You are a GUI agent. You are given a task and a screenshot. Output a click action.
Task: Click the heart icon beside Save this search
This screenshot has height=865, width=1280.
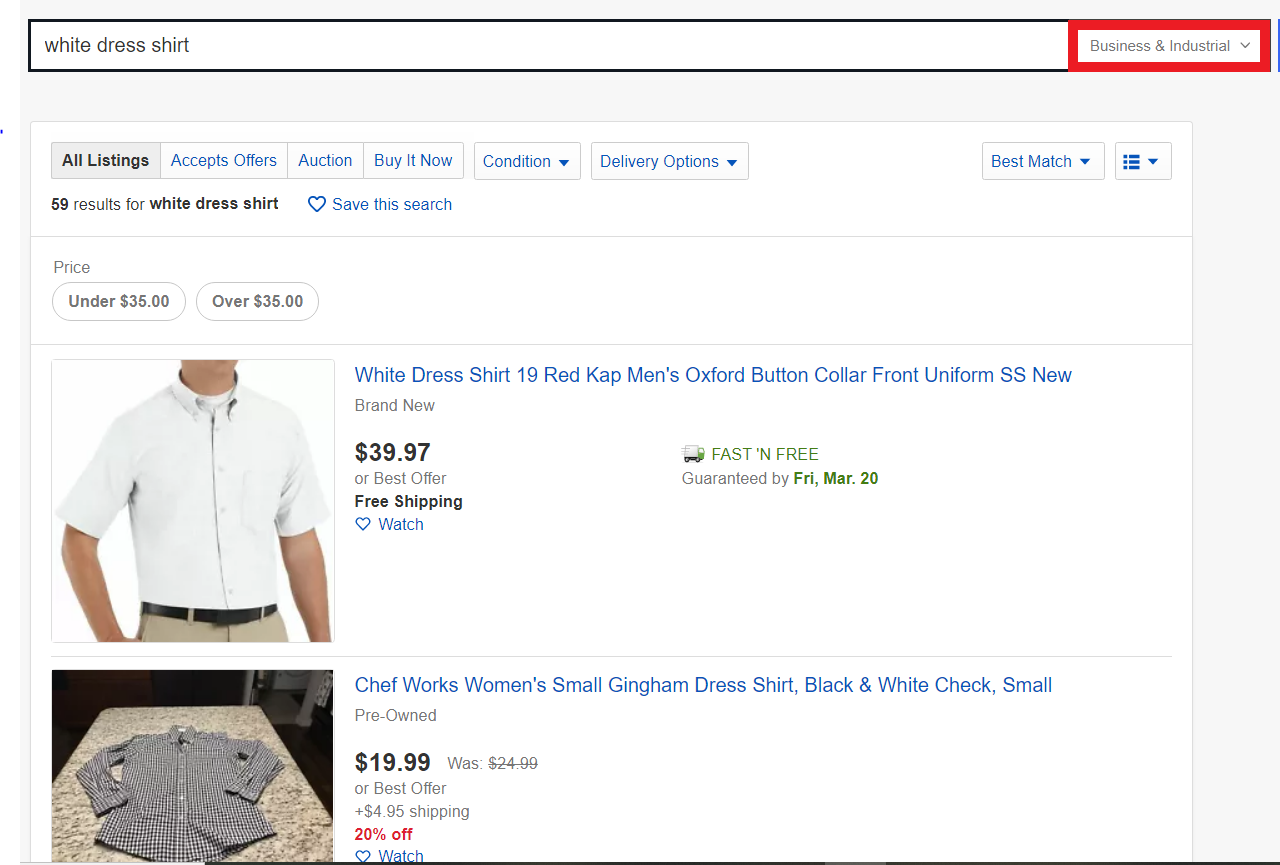[317, 204]
